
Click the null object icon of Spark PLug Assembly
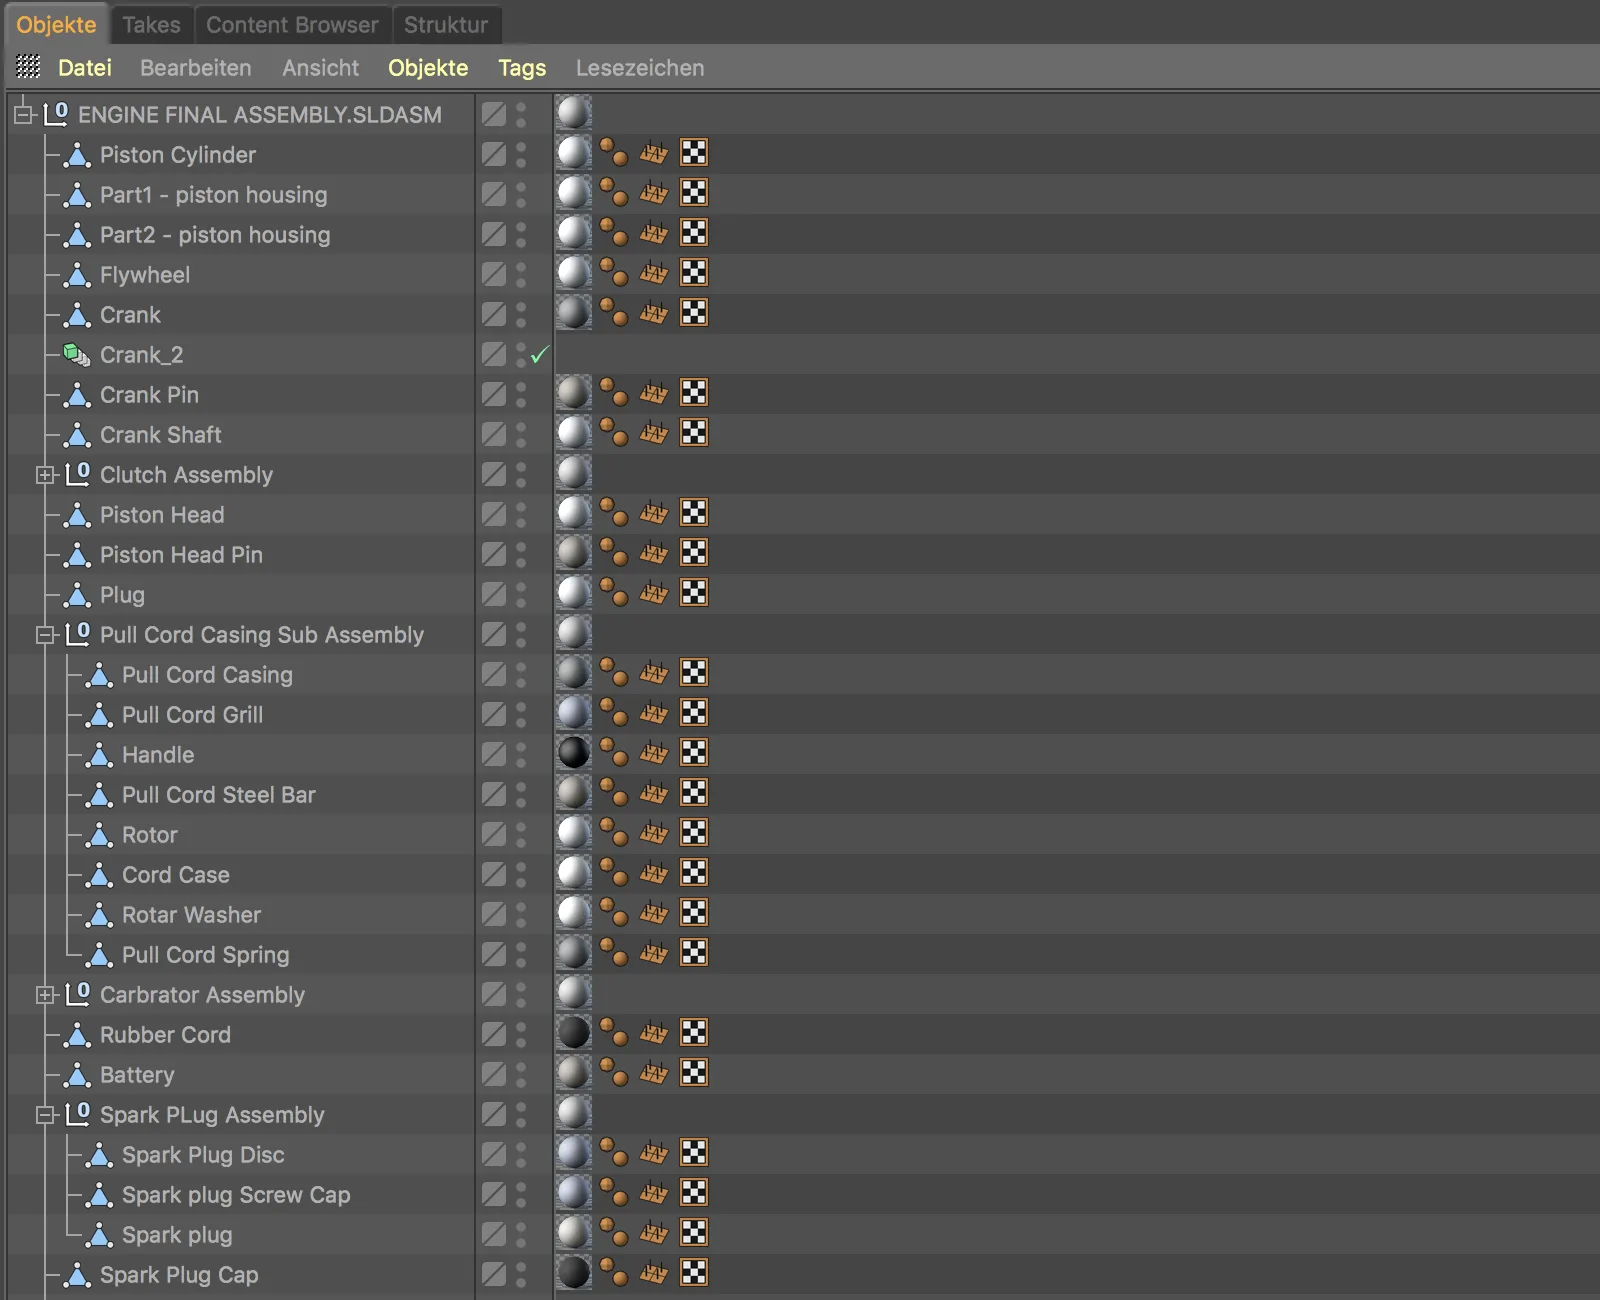click(x=78, y=1115)
